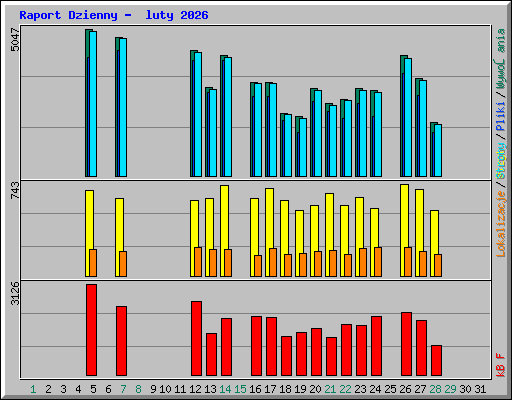Click day 1 label on the axis
This screenshot has height=400, width=512.
point(33,389)
